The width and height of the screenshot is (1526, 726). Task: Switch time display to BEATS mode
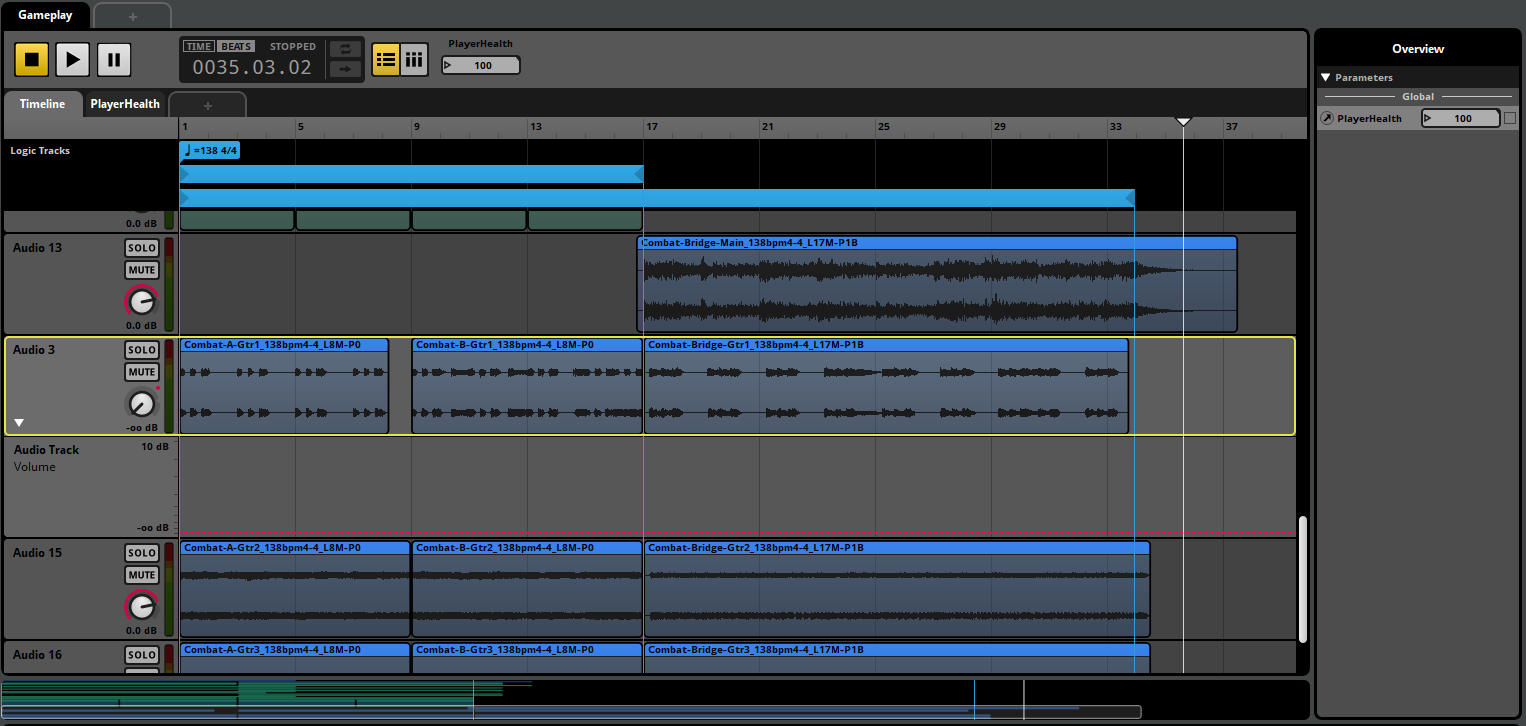coord(236,46)
